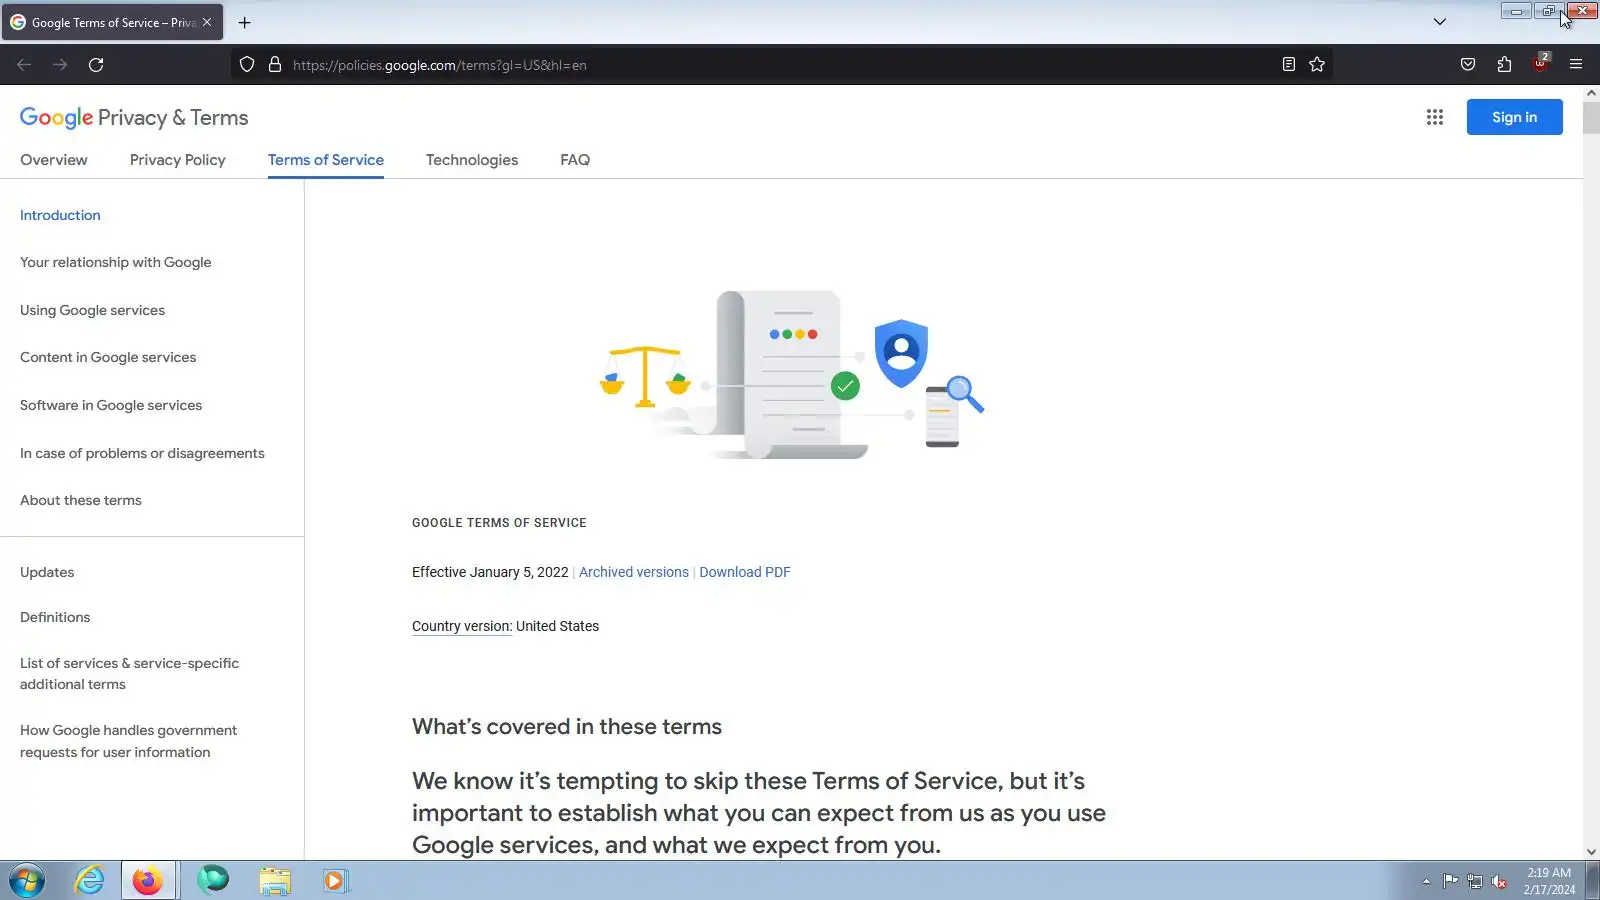1600x900 pixels.
Task: Close the Google Terms of Service tab
Action: pos(207,22)
